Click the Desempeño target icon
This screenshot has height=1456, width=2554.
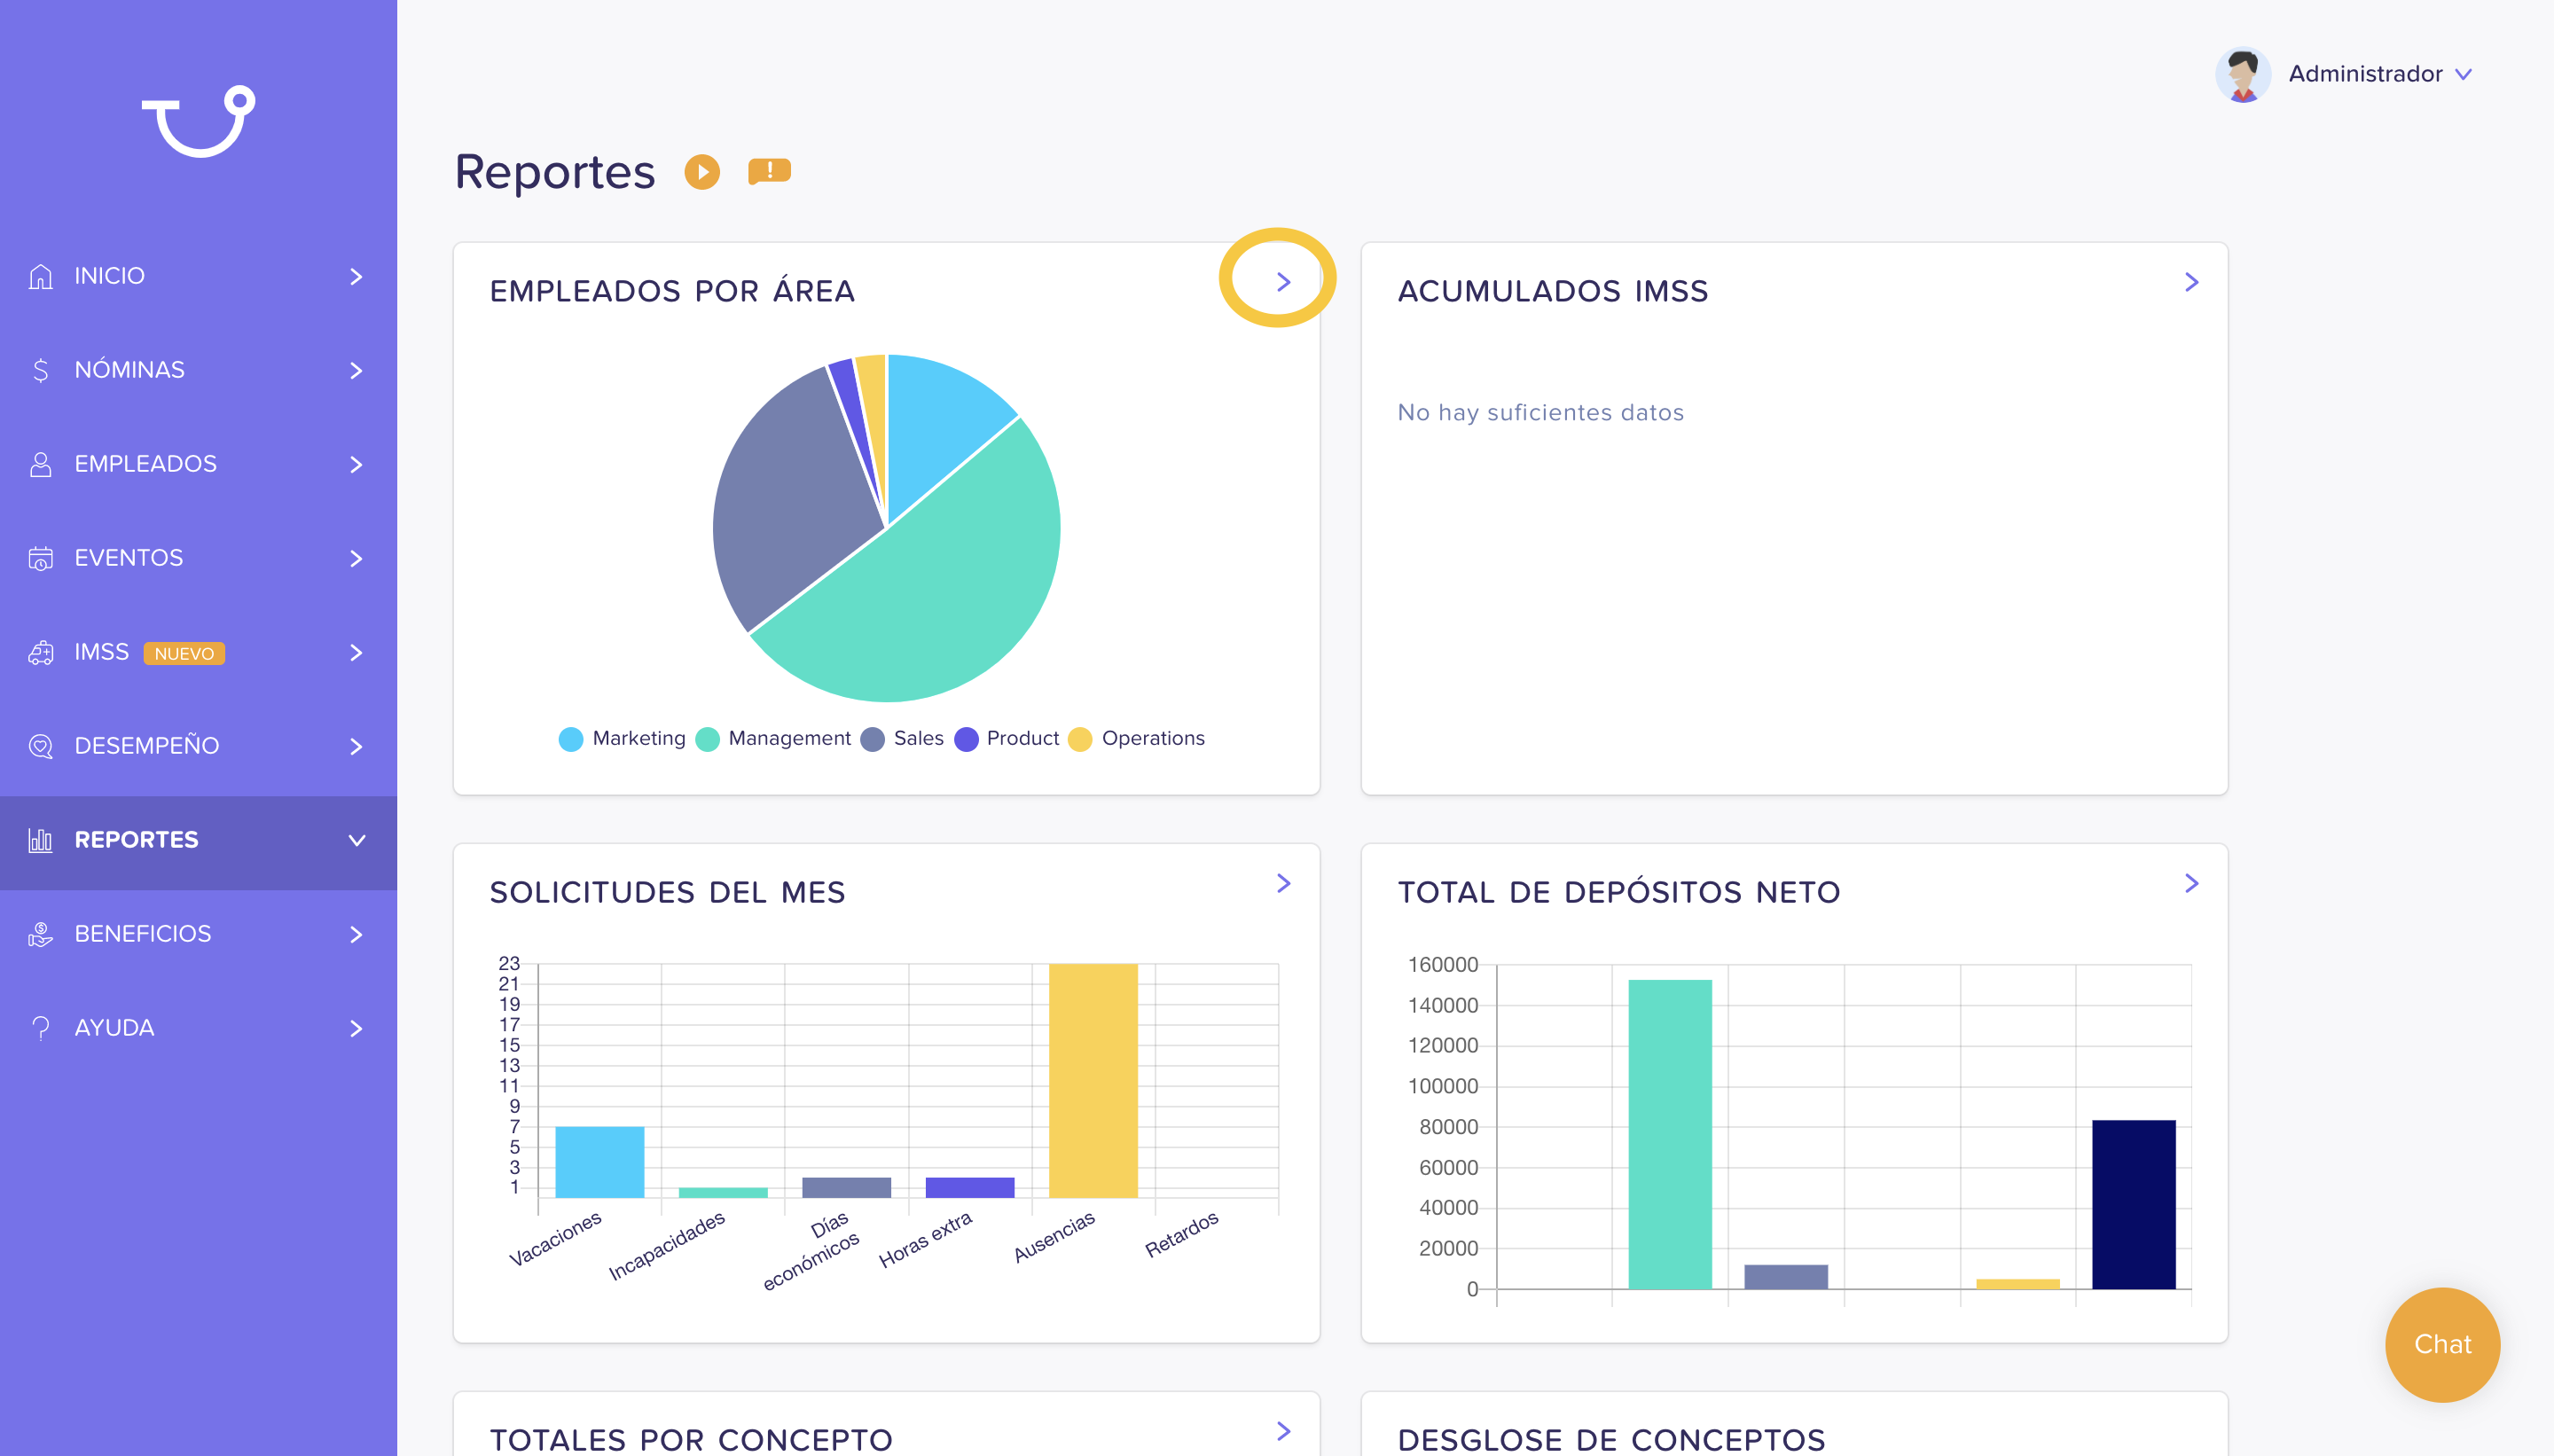tap(40, 746)
